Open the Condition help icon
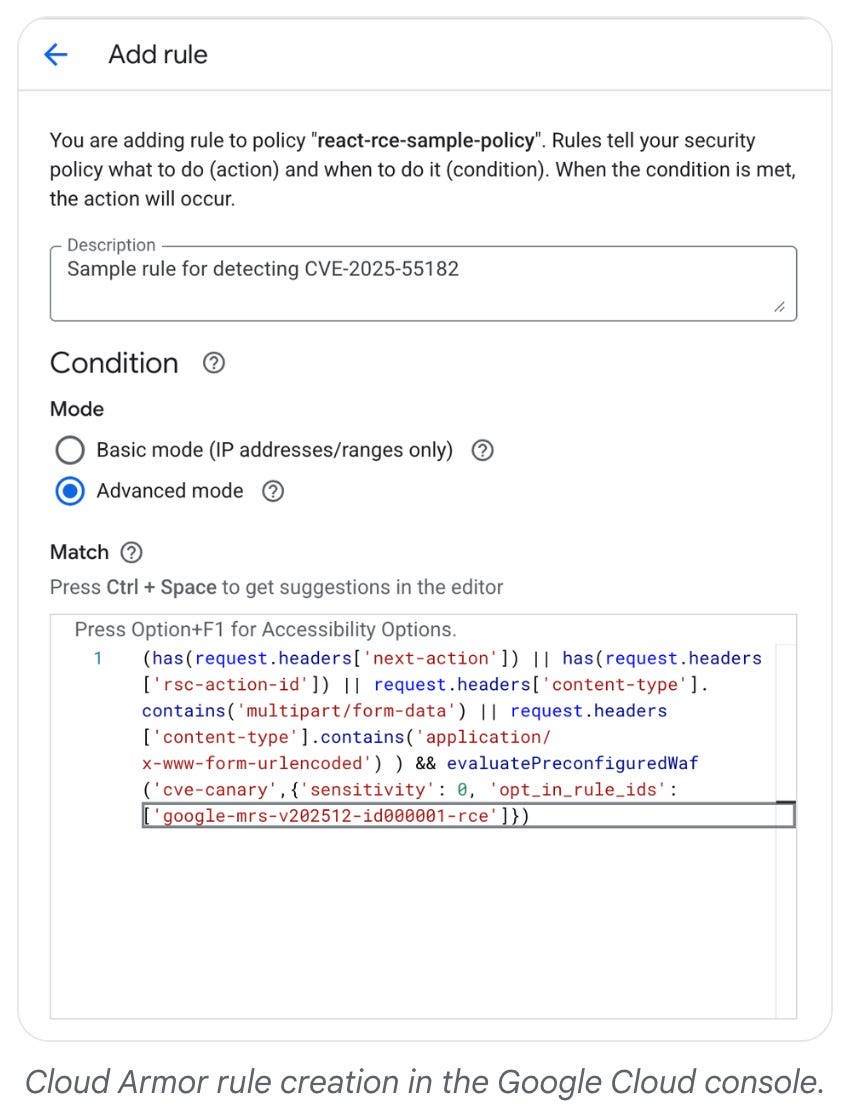The image size is (866, 1114). 214,363
